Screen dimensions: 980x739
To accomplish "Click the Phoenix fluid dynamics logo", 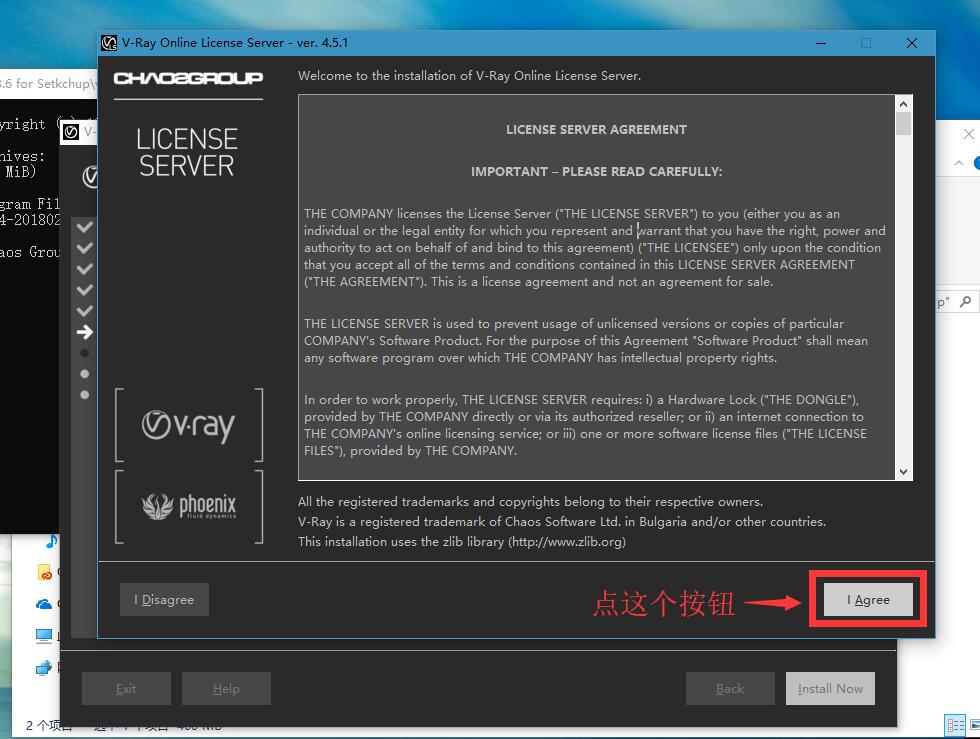I will pyautogui.click(x=189, y=506).
